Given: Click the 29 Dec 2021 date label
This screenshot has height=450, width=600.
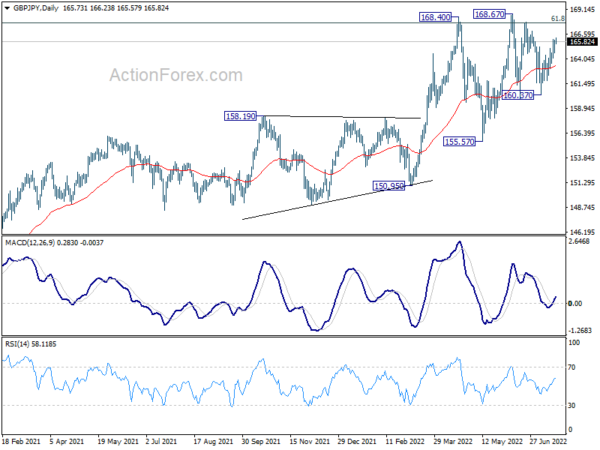Looking at the screenshot, I should (x=357, y=441).
